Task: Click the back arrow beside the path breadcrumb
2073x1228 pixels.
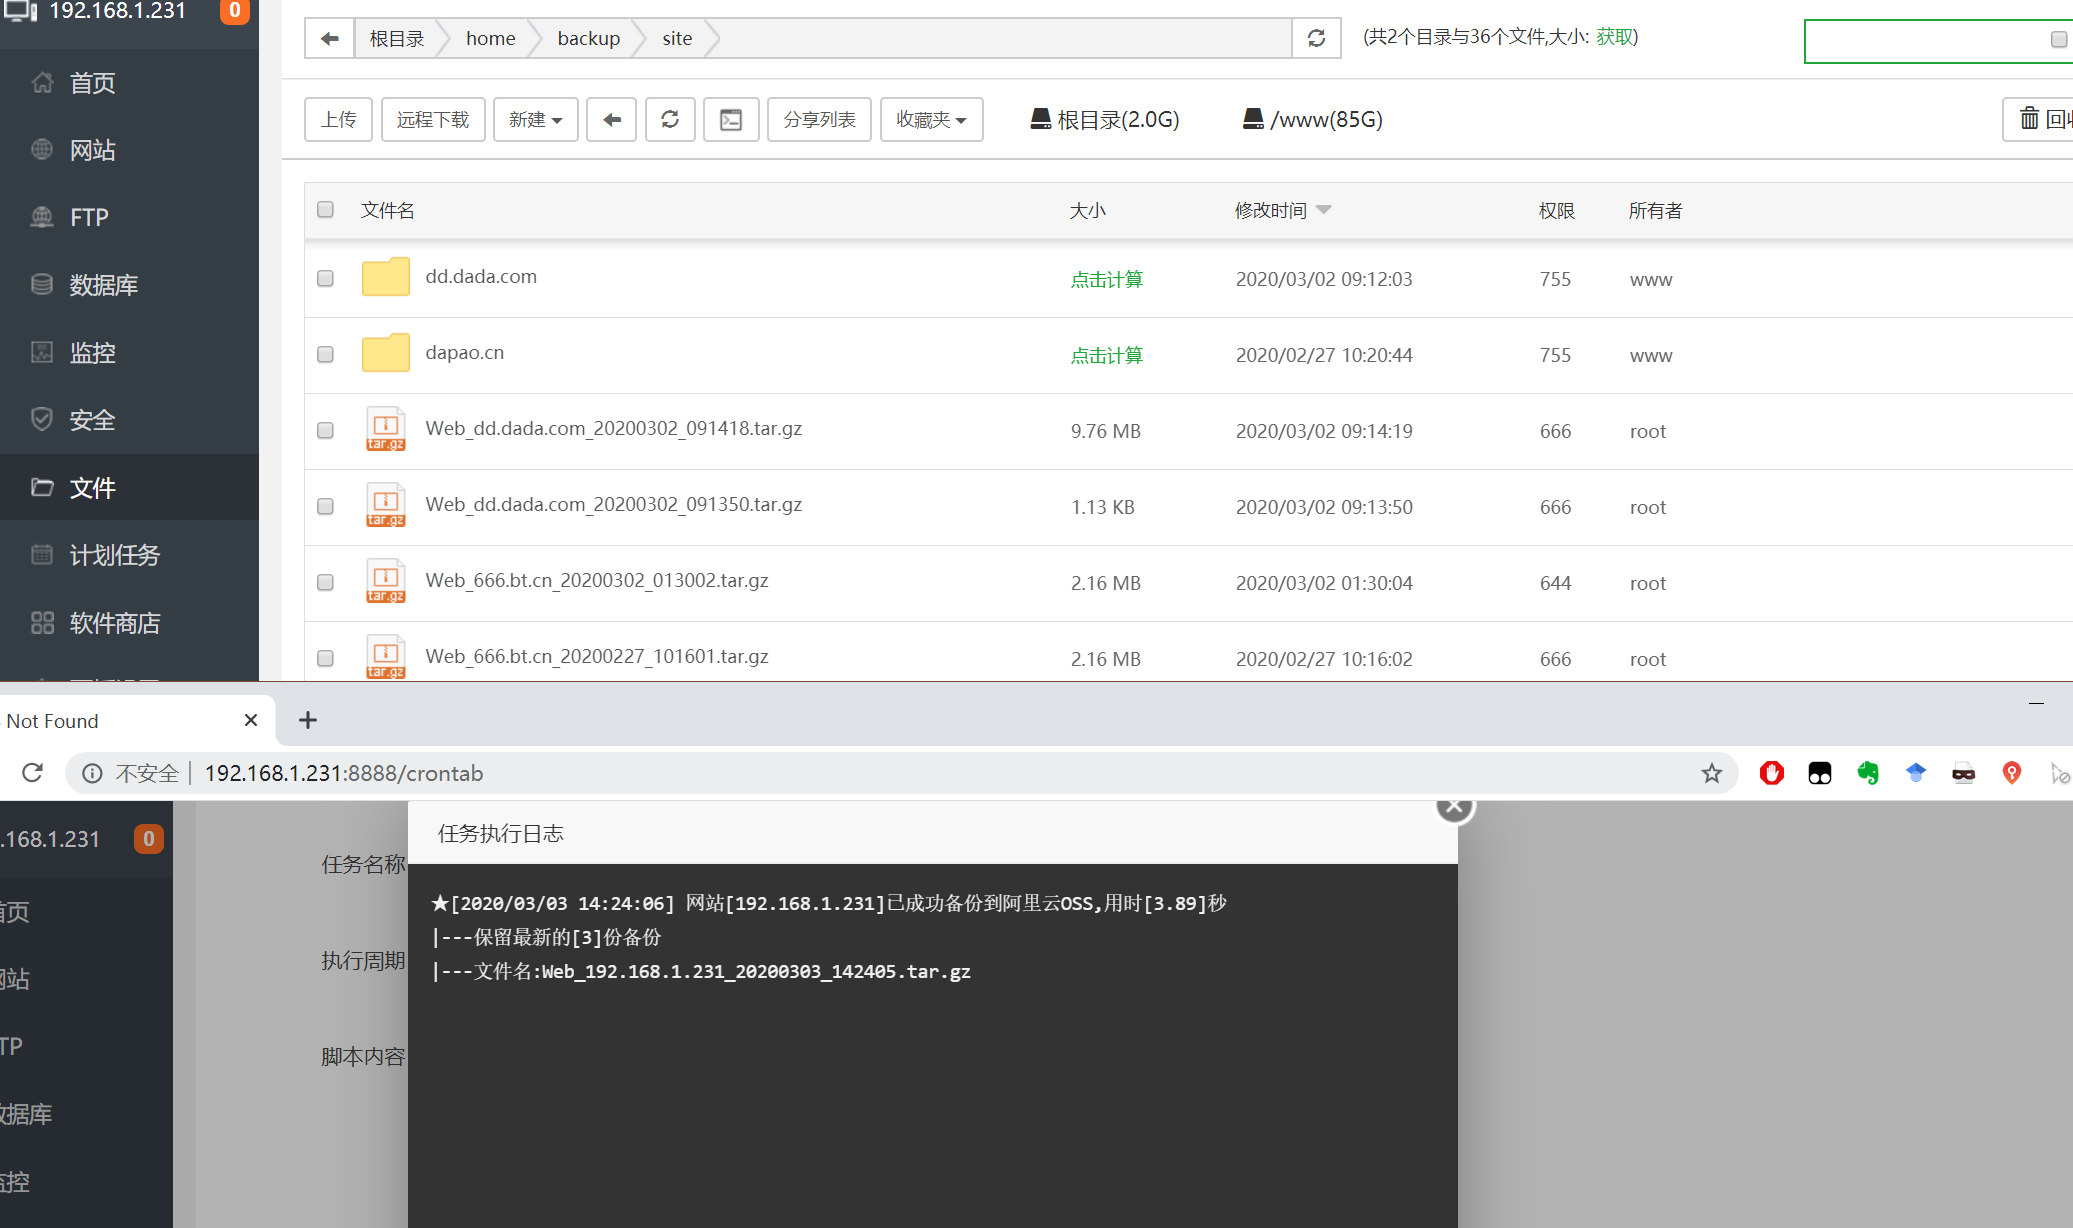Action: point(330,39)
